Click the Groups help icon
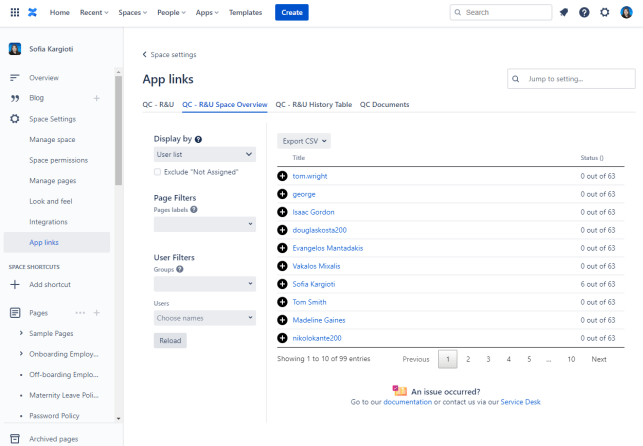This screenshot has width=643, height=446. 180,269
